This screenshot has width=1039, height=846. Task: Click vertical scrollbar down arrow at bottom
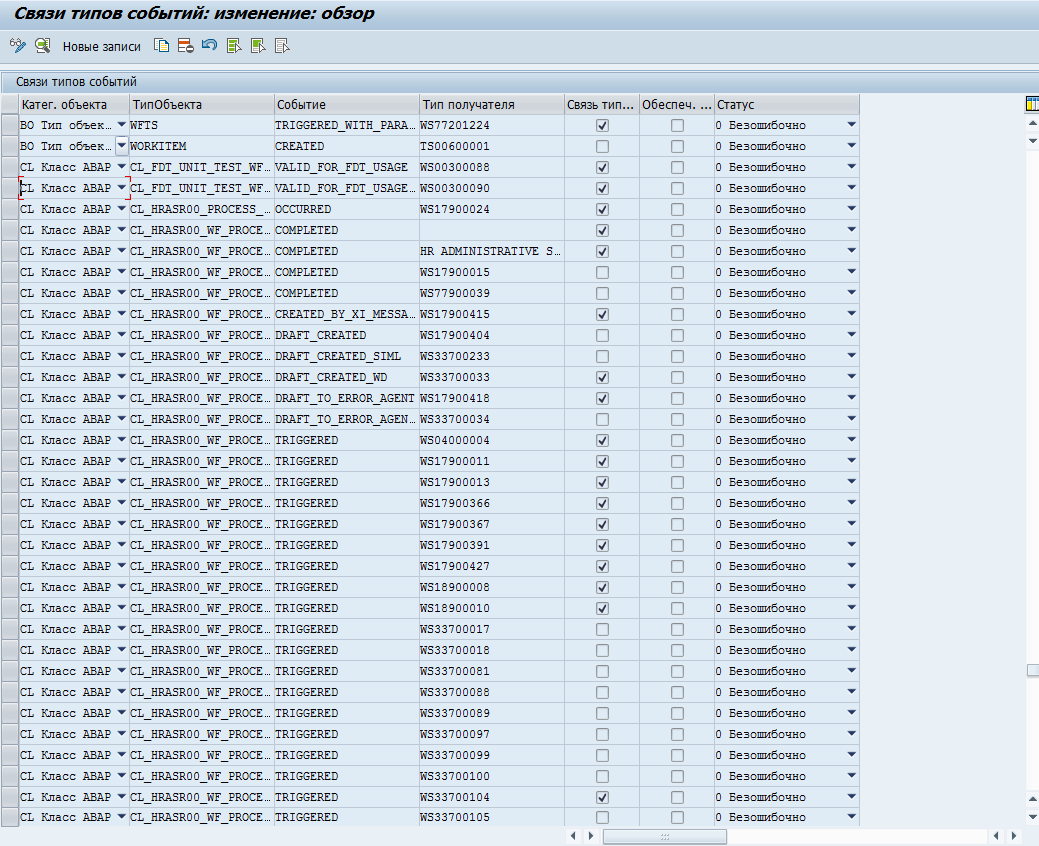pos(1032,816)
